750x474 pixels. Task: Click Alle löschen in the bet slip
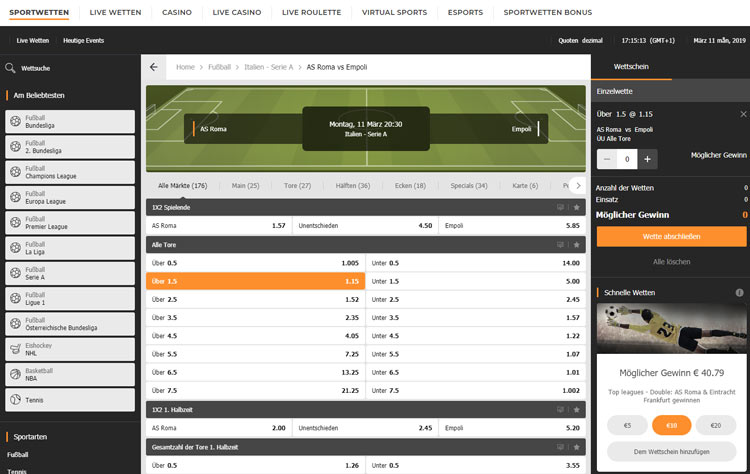pos(671,262)
